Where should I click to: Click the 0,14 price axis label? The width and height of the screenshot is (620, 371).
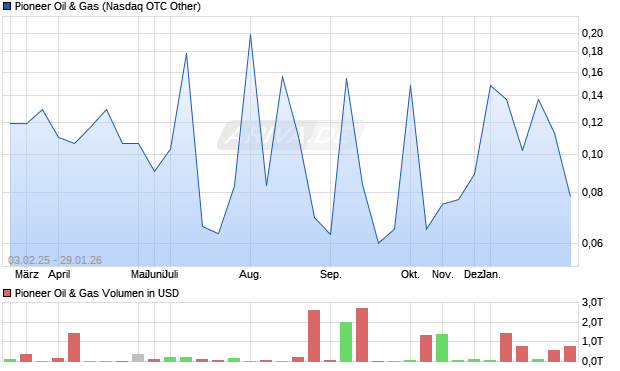click(592, 95)
